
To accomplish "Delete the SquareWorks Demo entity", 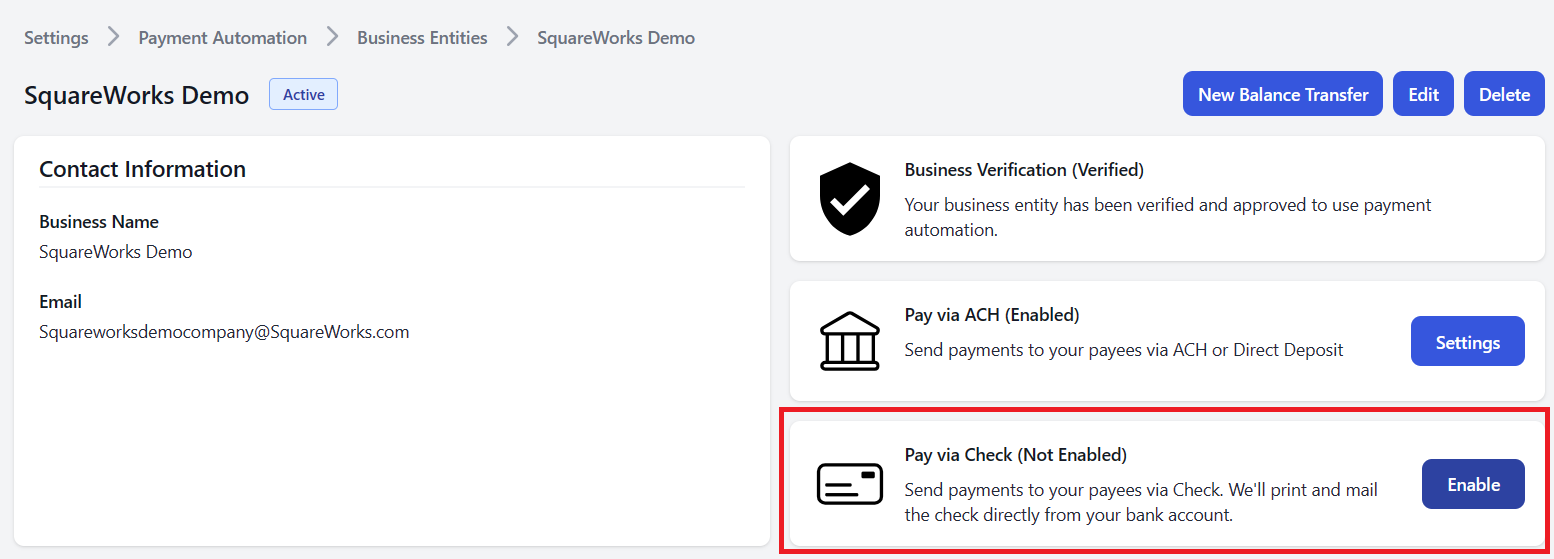I will 1504,94.
